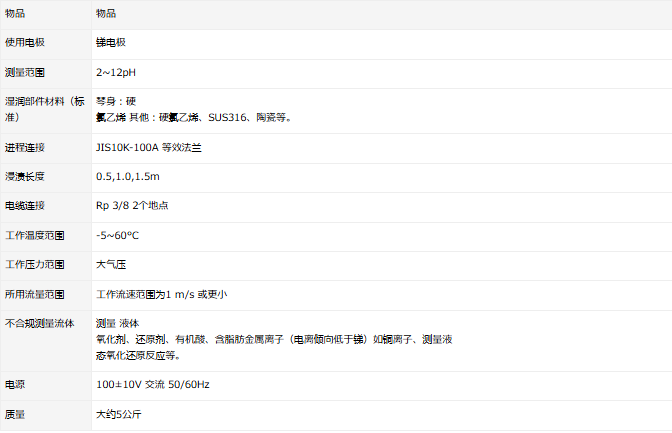The width and height of the screenshot is (672, 433).
Task: Click the 琴身：硬 line
Action: (x=116, y=101)
